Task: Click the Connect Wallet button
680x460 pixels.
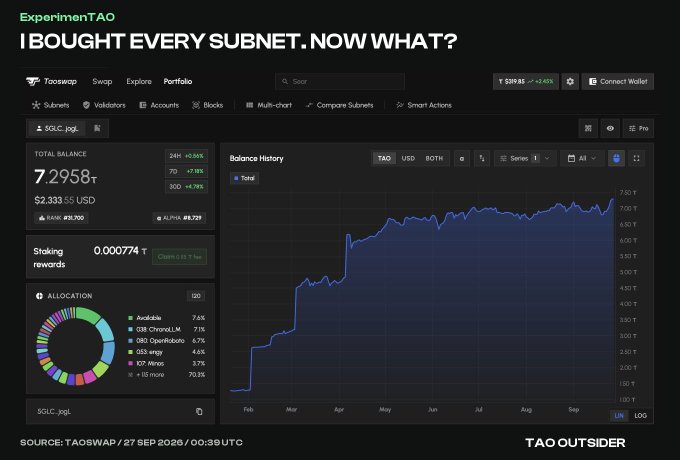Action: tap(618, 82)
